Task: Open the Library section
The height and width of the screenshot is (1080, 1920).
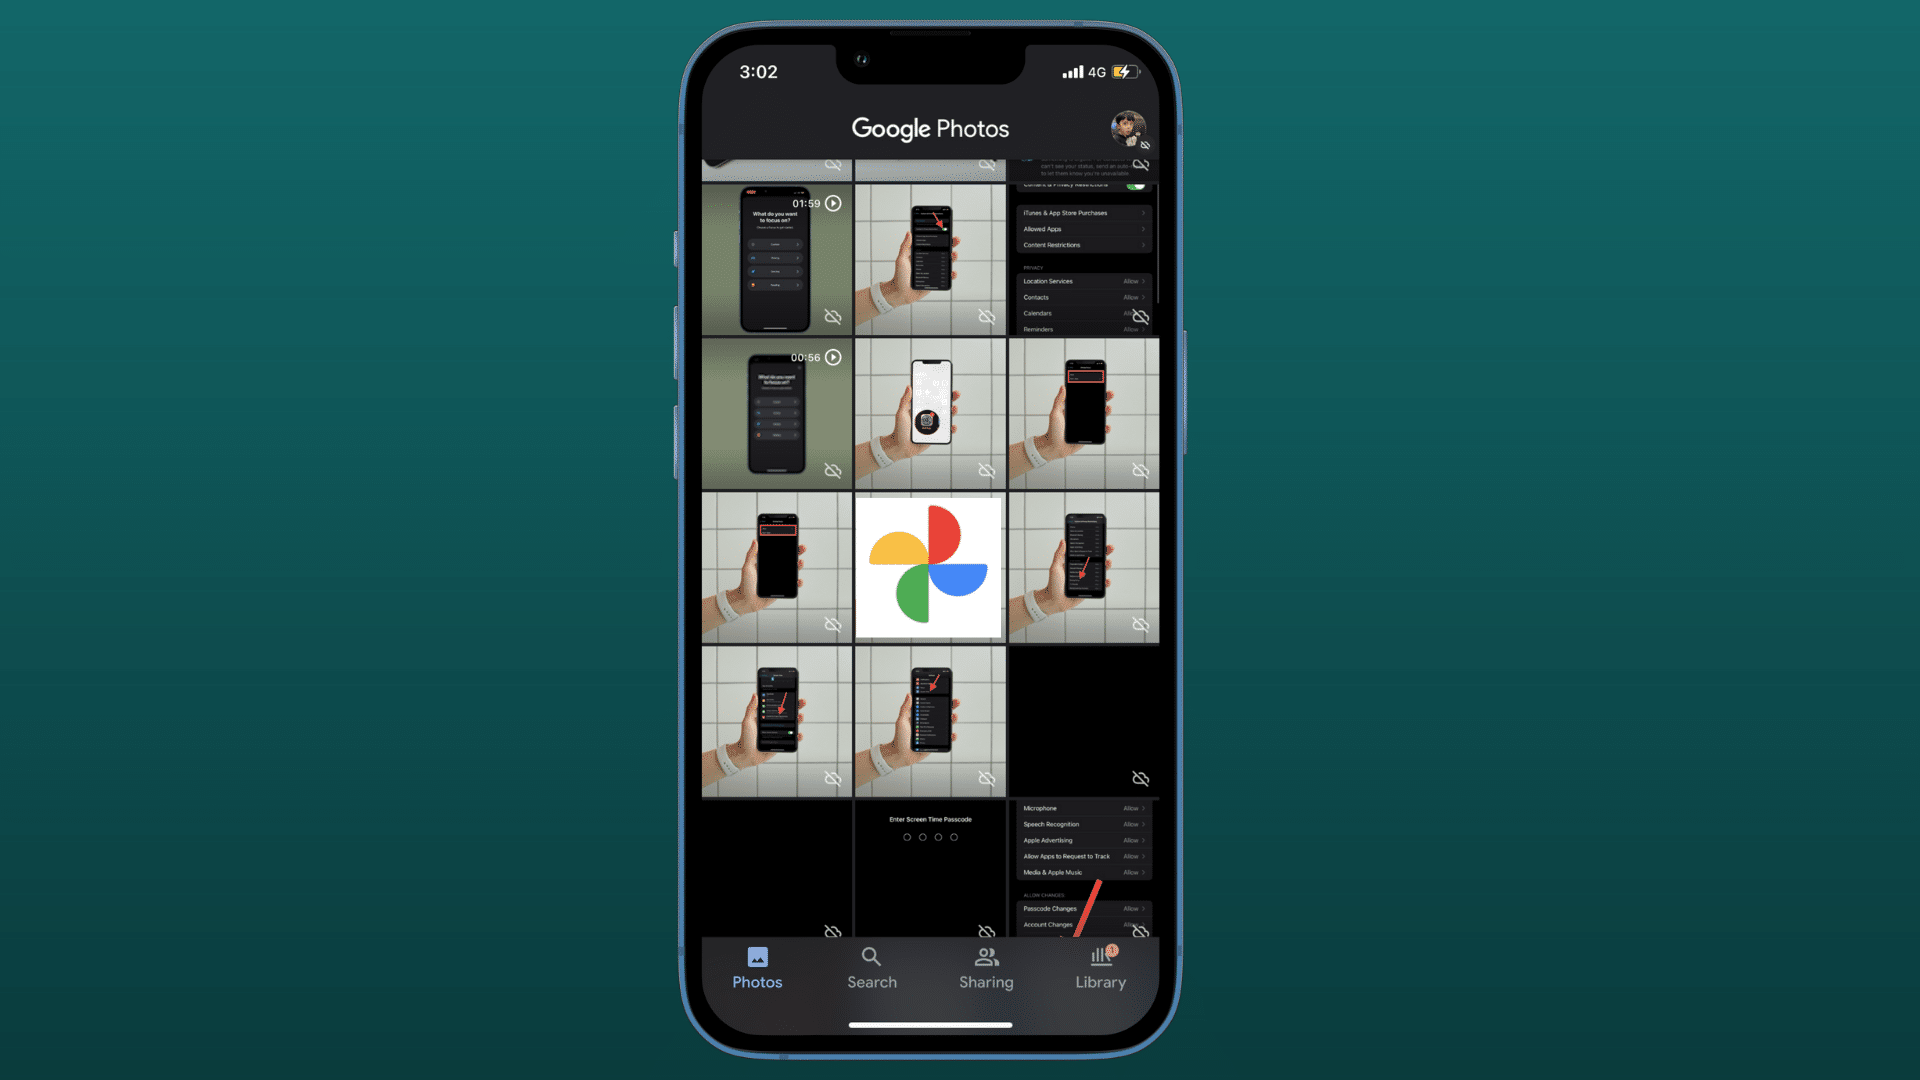Action: [x=1100, y=967]
